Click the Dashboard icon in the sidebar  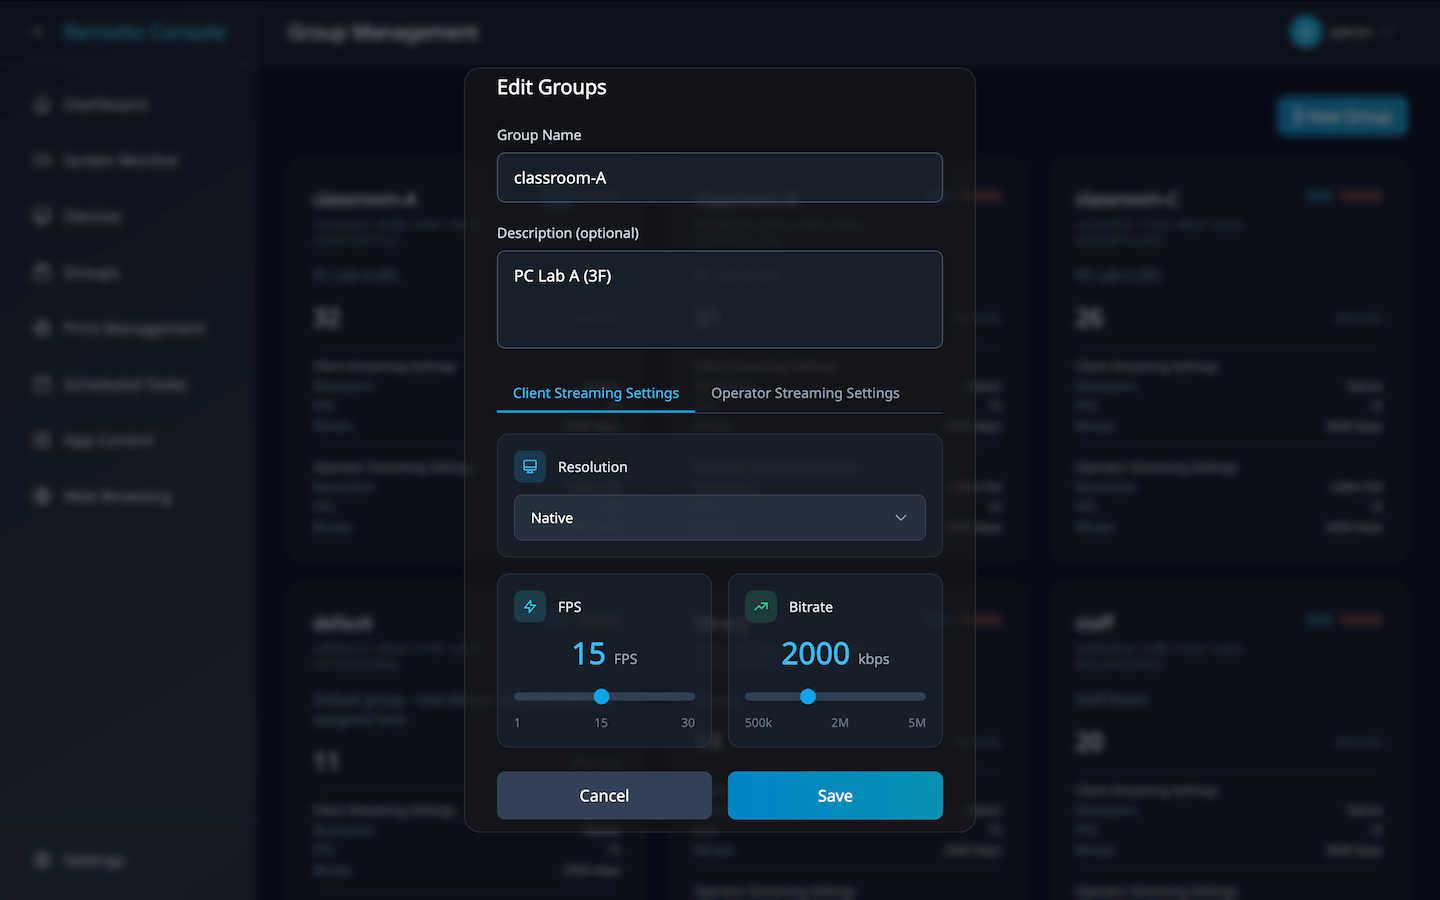click(42, 105)
